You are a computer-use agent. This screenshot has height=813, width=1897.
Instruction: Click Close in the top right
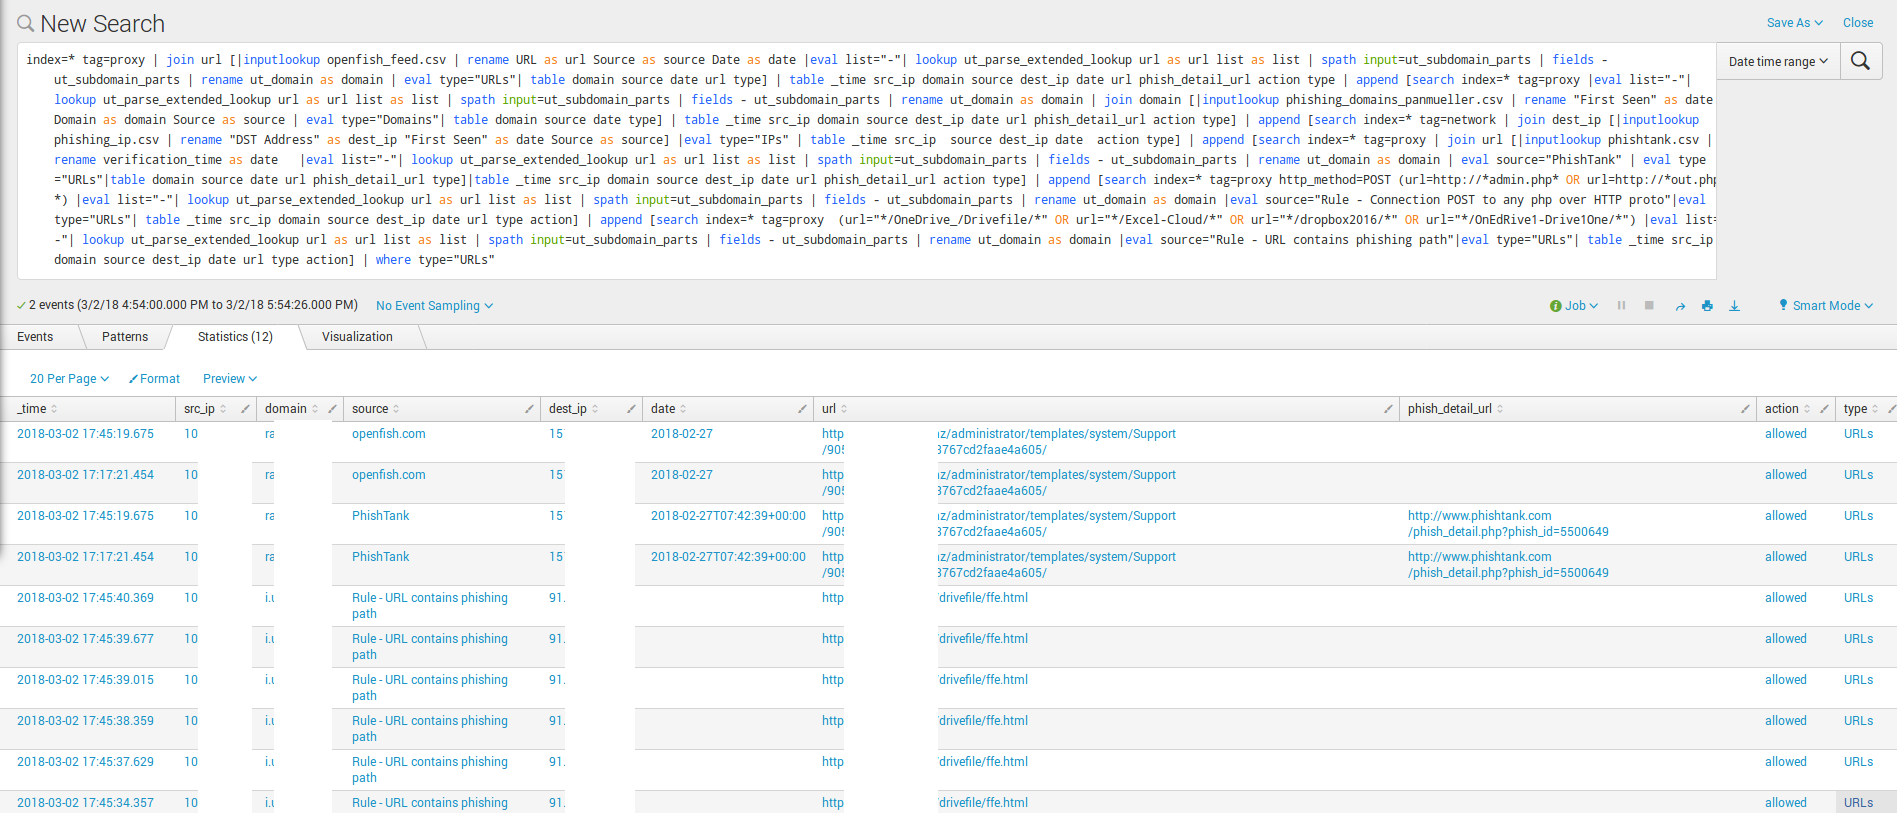pos(1858,23)
